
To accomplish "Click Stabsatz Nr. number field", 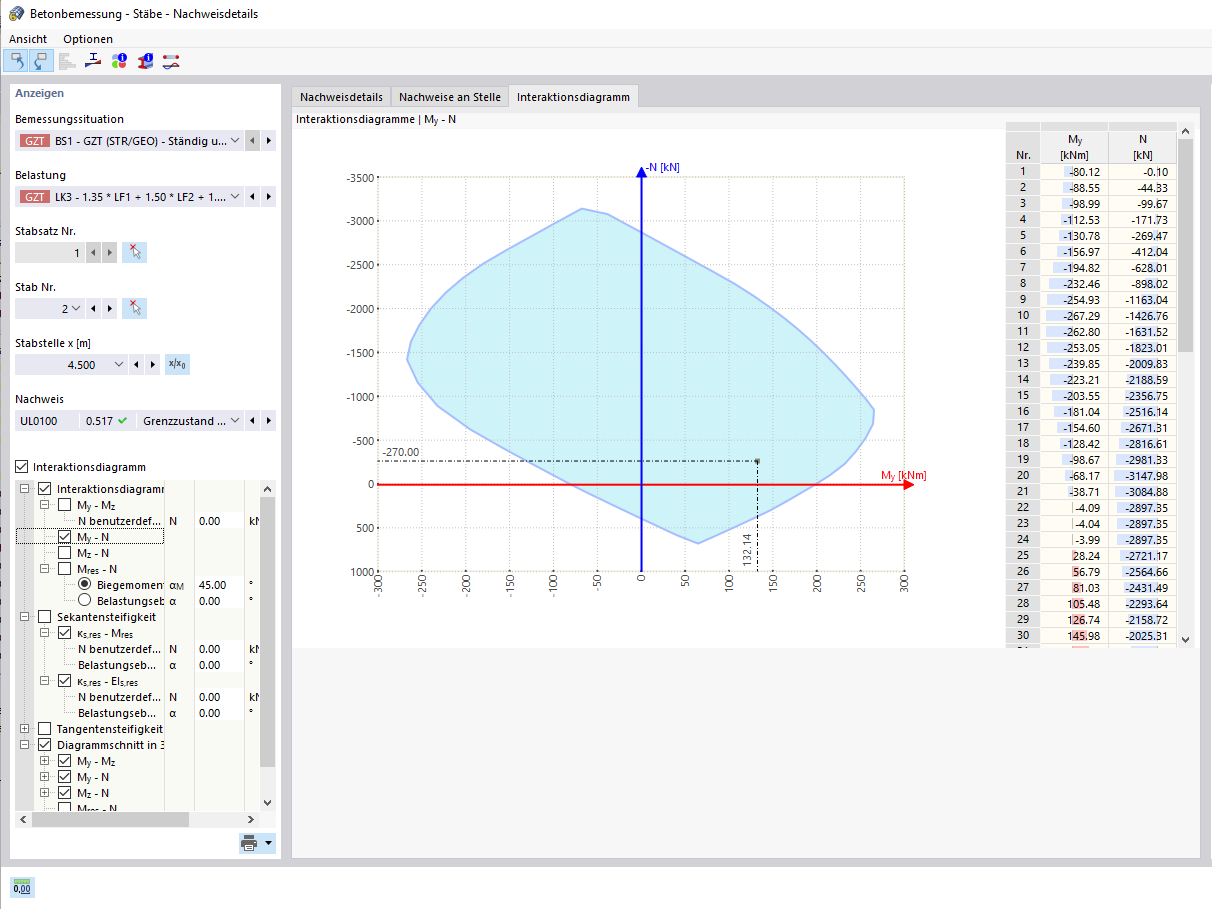I will point(50,253).
